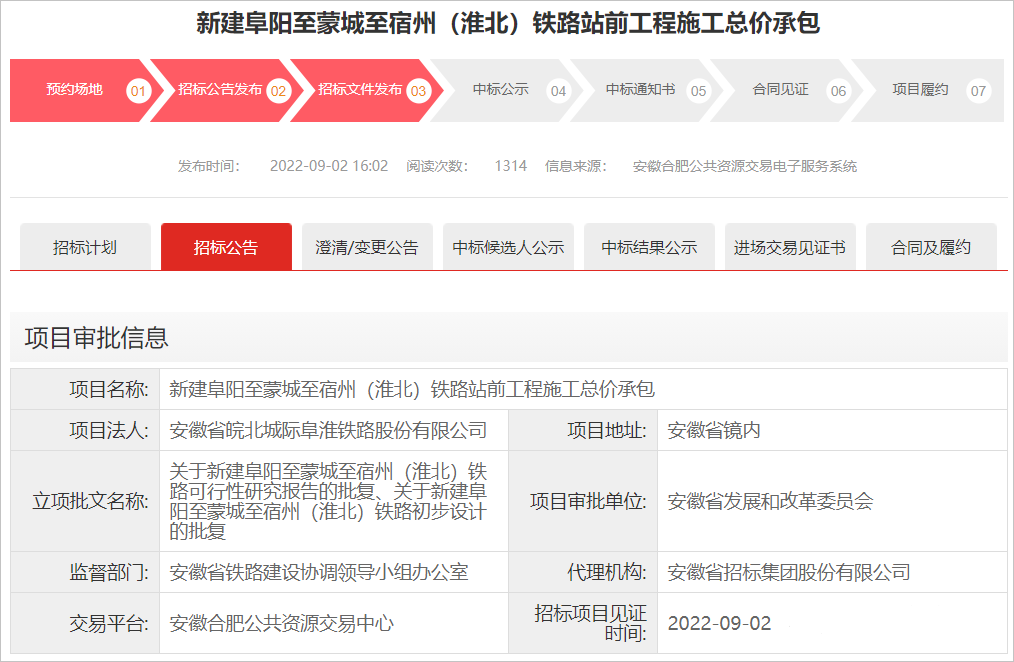Click the 02 circle badge on 招标公告发布

pyautogui.click(x=278, y=91)
